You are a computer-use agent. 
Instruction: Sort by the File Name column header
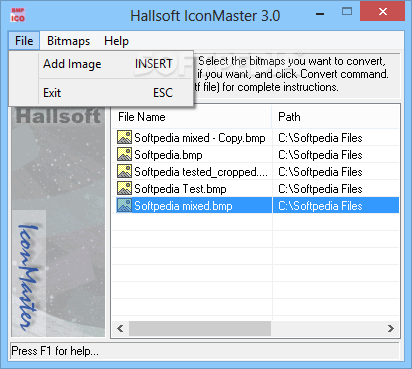pos(192,117)
